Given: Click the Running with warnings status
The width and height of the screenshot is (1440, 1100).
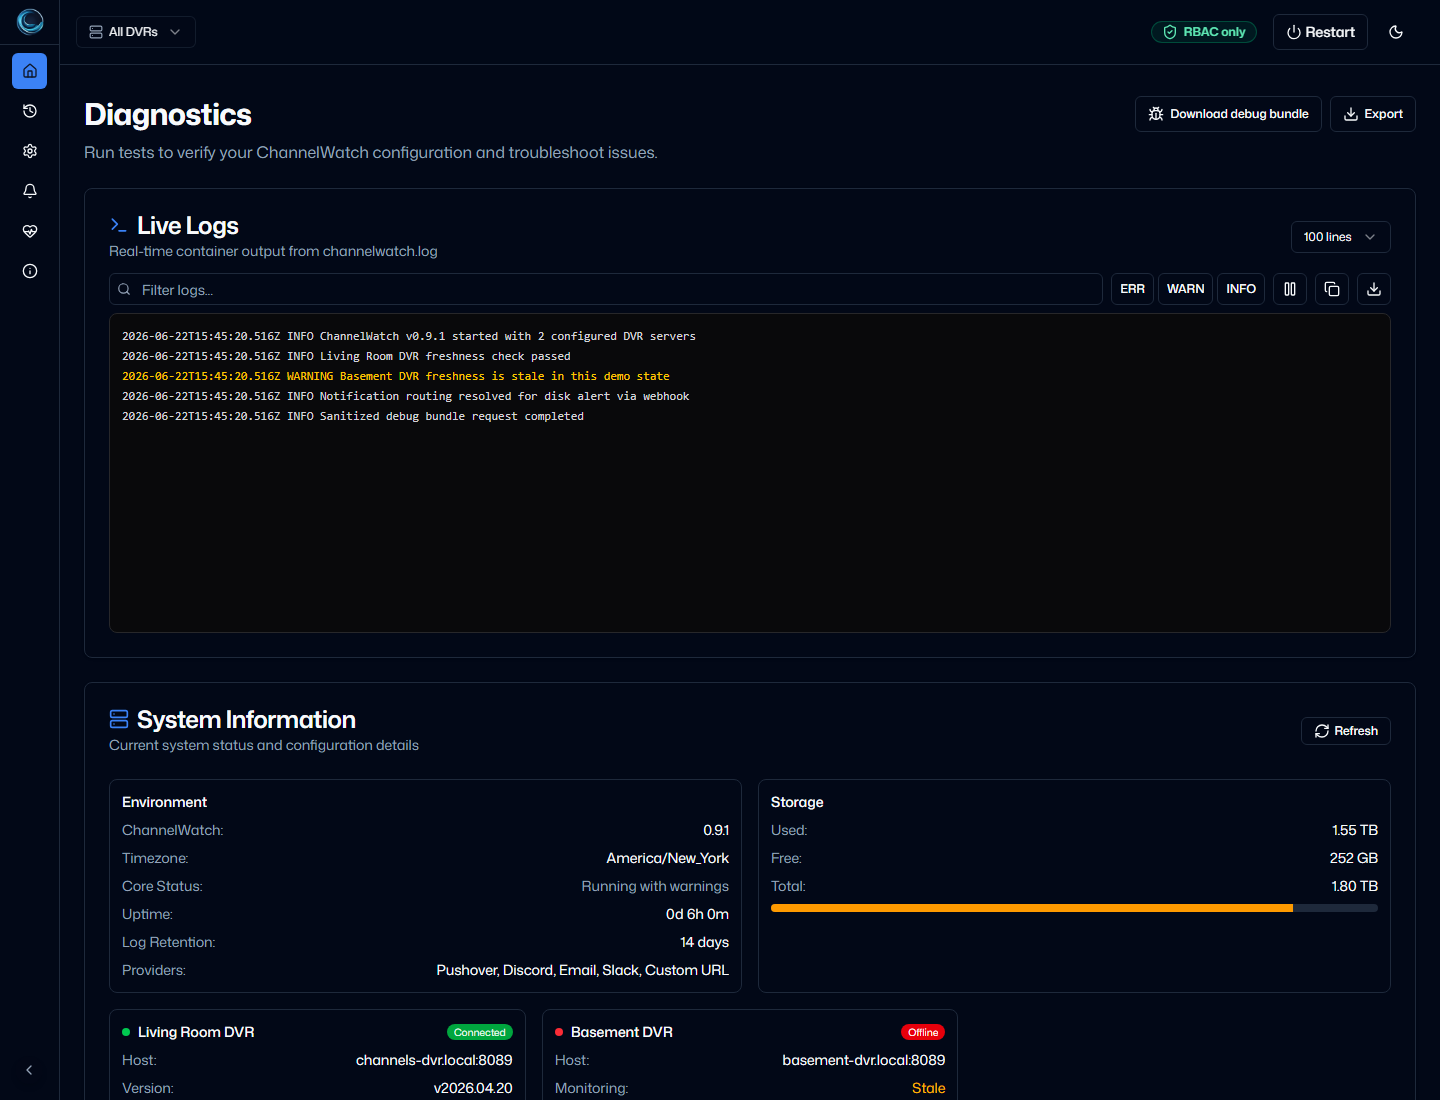Looking at the screenshot, I should click(x=655, y=886).
